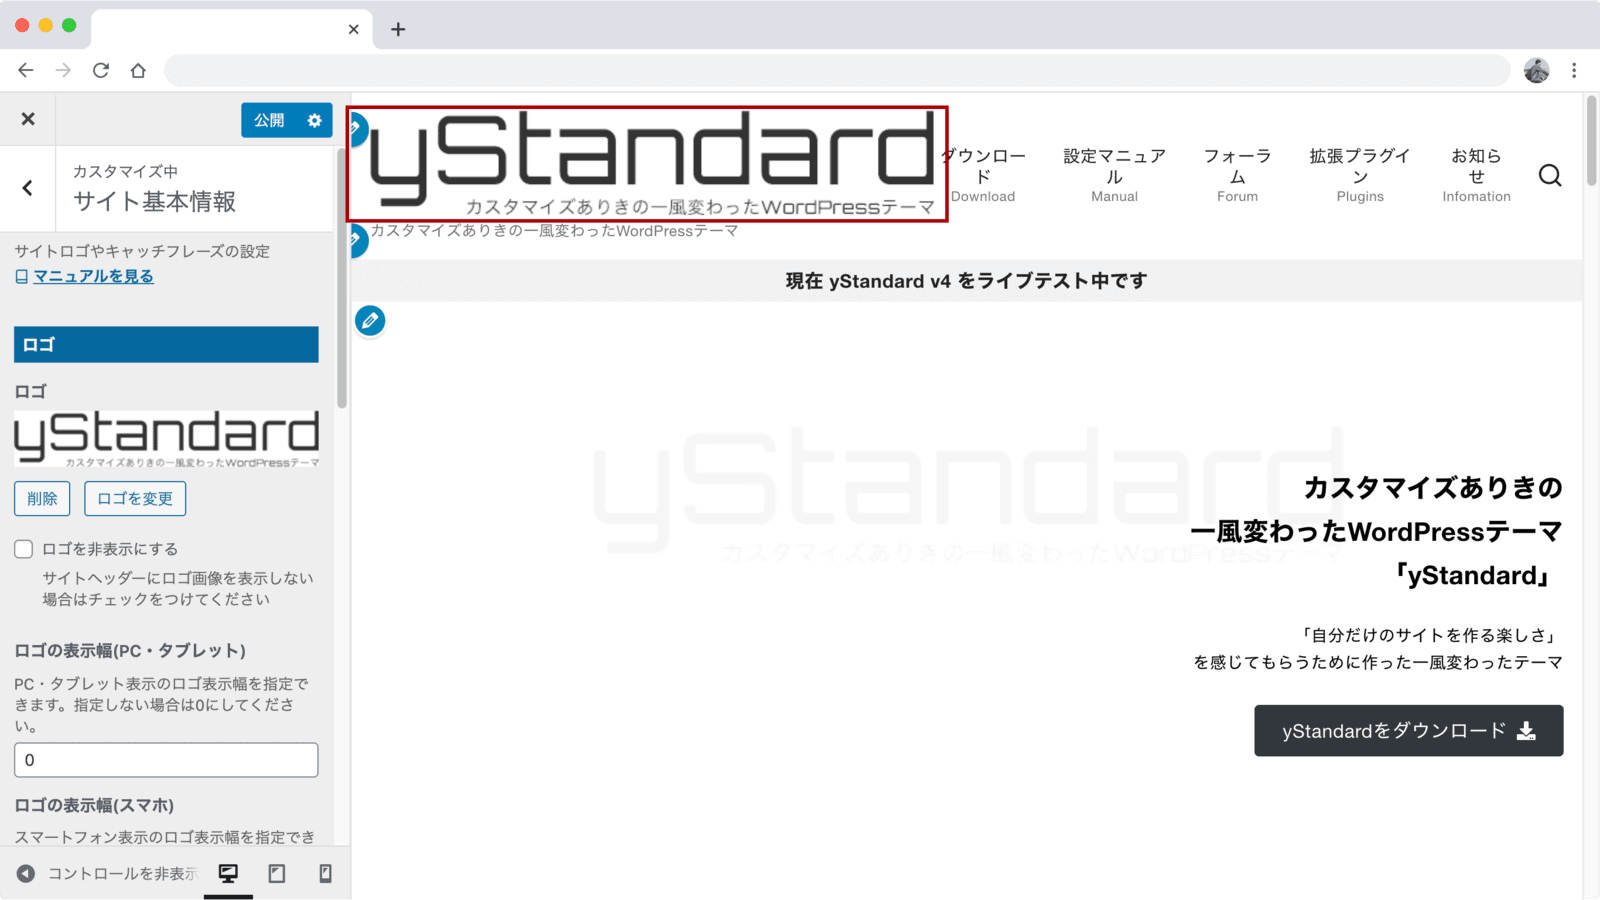
Task: Click the customizer sidebar scrollbar
Action: click(x=342, y=278)
